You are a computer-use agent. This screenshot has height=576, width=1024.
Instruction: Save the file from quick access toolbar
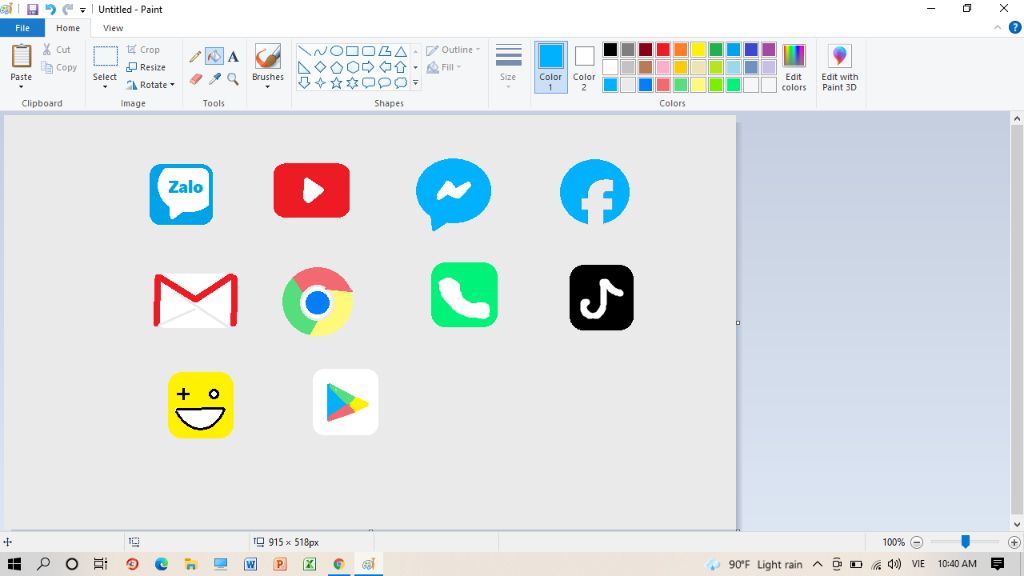[x=32, y=10]
